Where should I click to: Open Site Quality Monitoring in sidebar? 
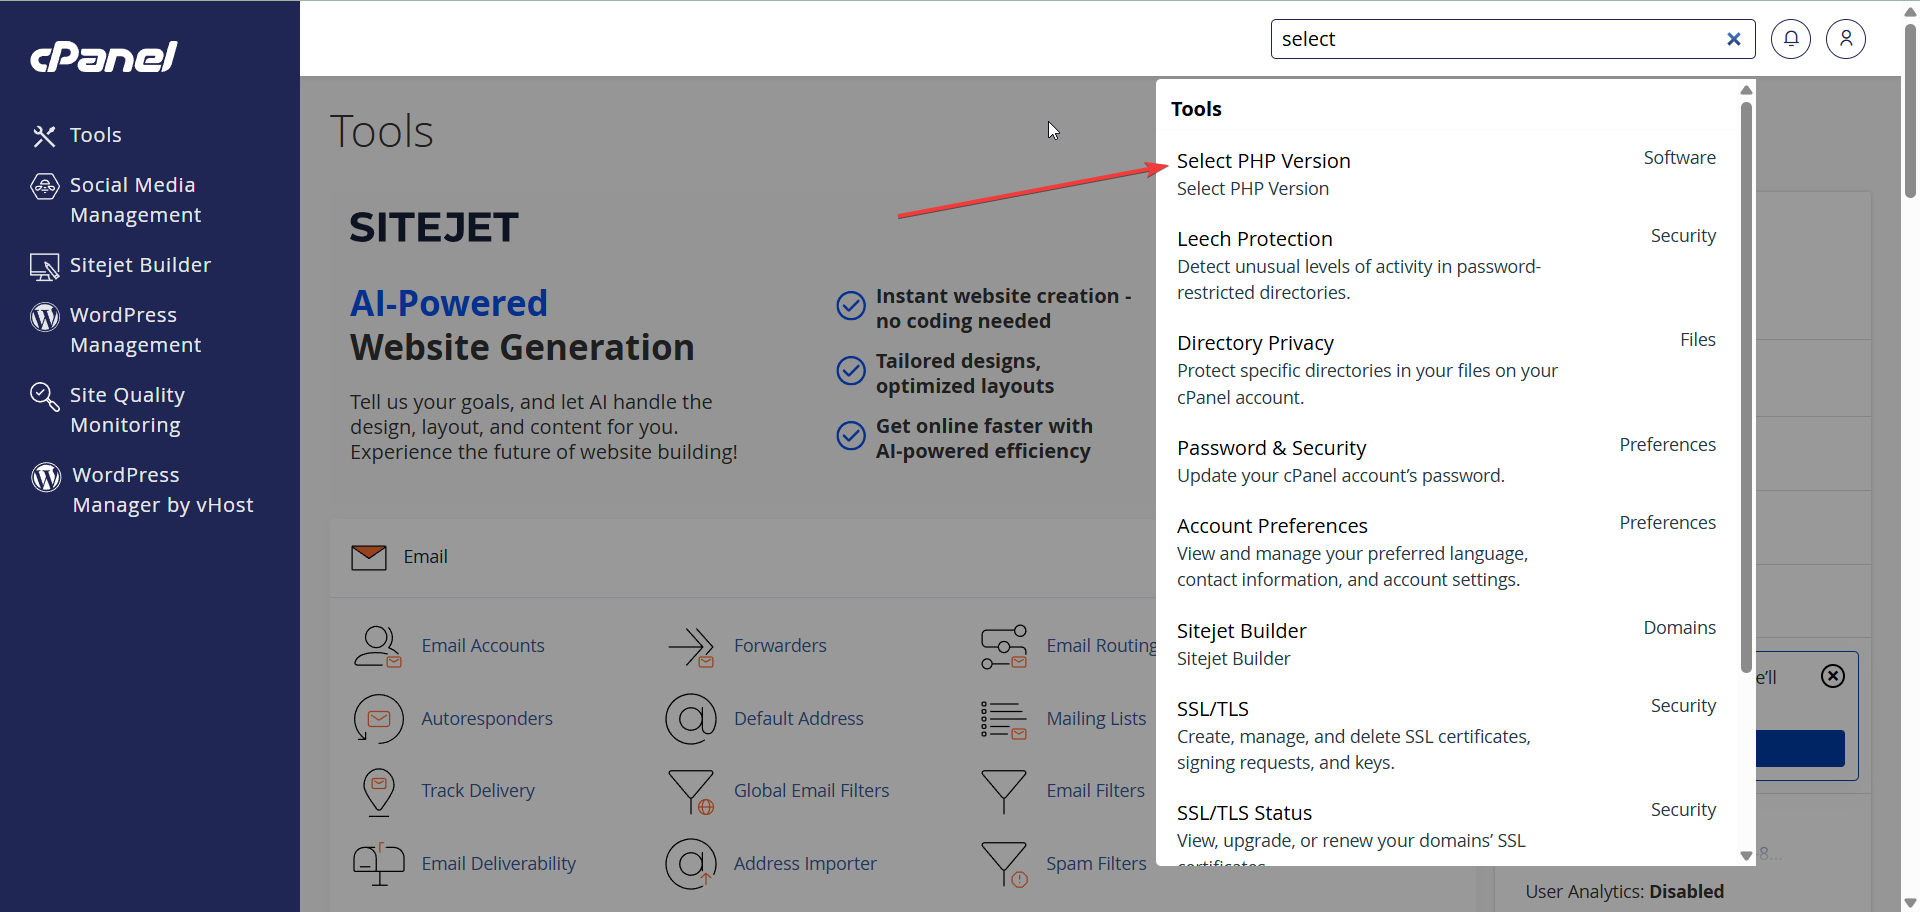127,410
